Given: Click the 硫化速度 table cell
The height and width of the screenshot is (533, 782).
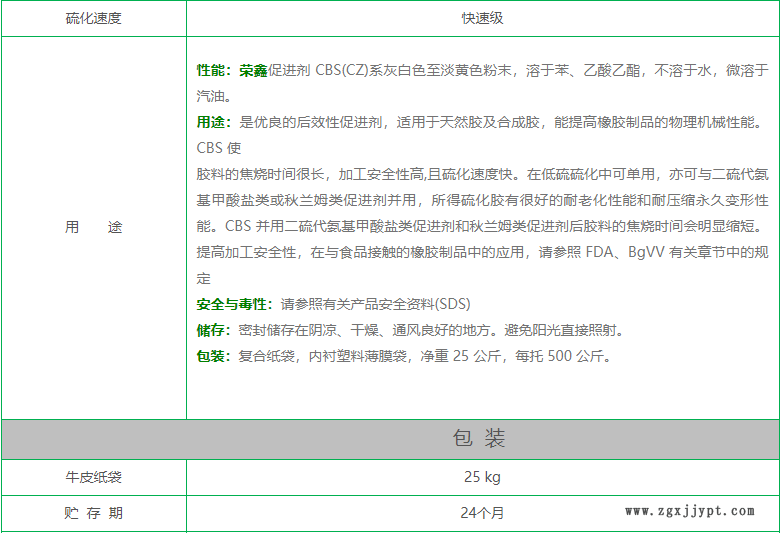Looking at the screenshot, I should pos(93,18).
